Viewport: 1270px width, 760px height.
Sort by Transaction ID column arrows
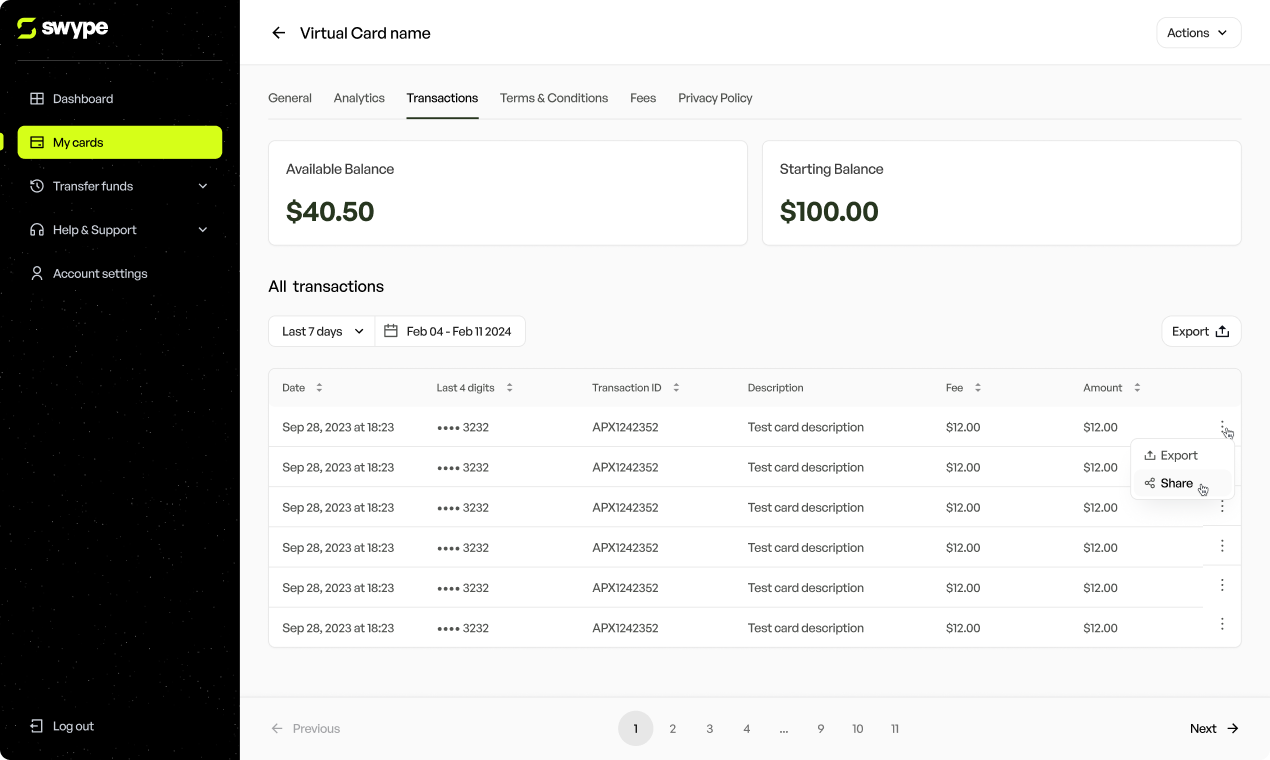pos(676,387)
